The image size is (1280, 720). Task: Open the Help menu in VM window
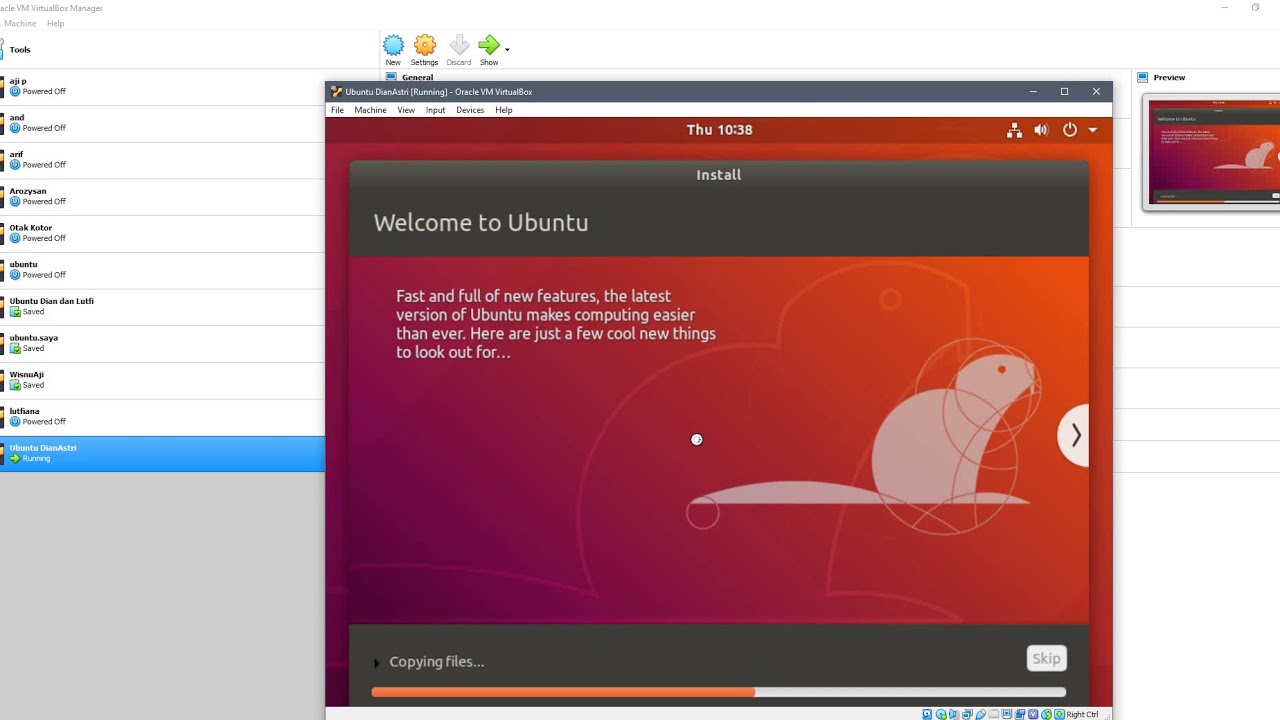tap(504, 110)
